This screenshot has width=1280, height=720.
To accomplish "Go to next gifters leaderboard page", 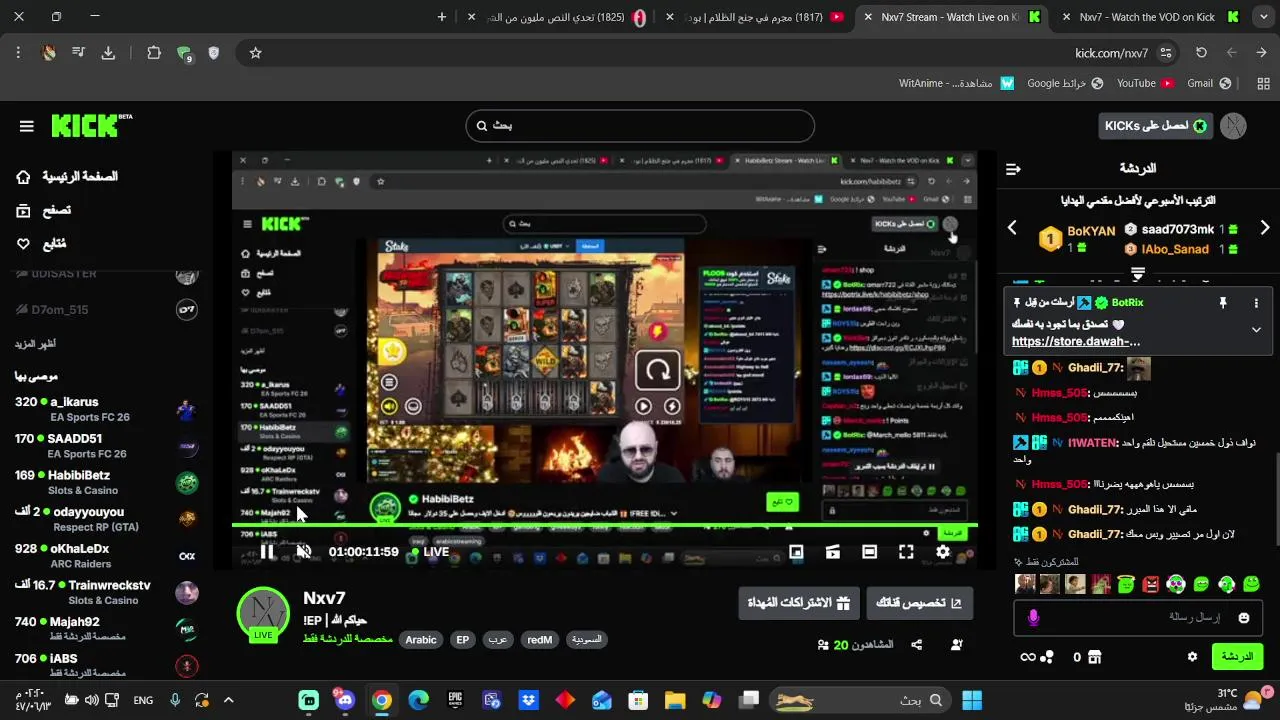I will [1265, 228].
